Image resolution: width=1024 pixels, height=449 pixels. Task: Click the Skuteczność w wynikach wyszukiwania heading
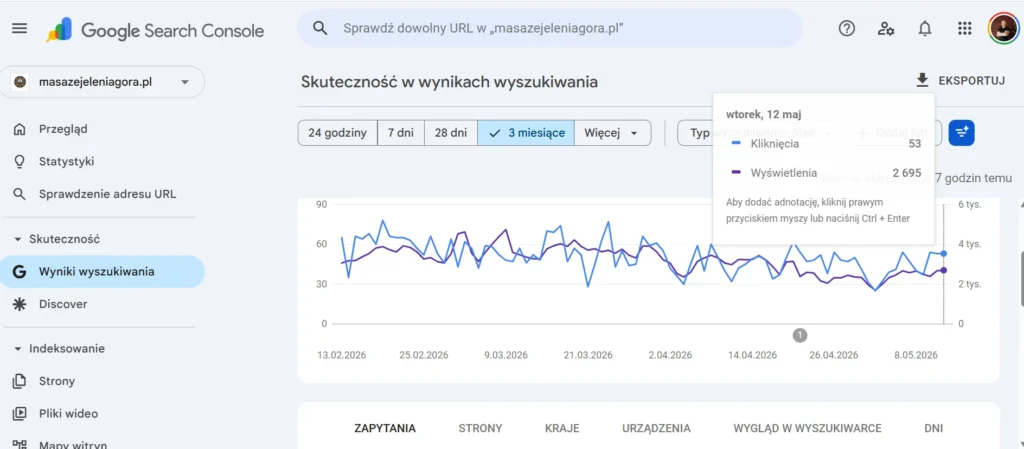click(449, 82)
